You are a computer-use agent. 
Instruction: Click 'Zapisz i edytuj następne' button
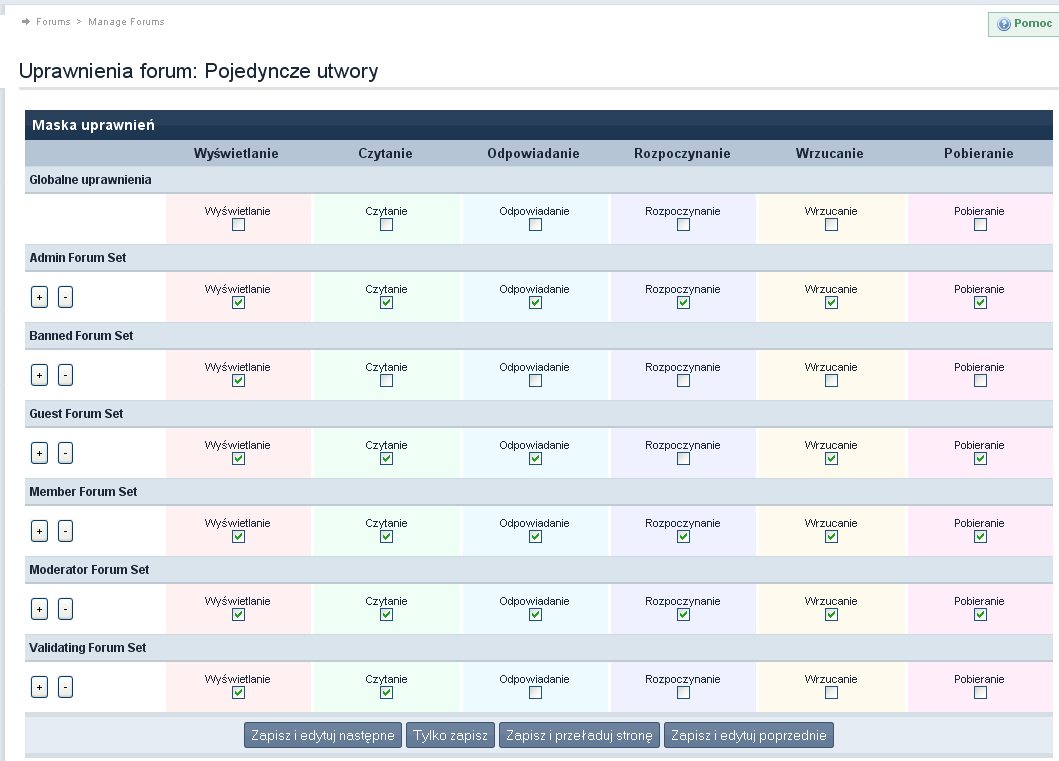(323, 736)
